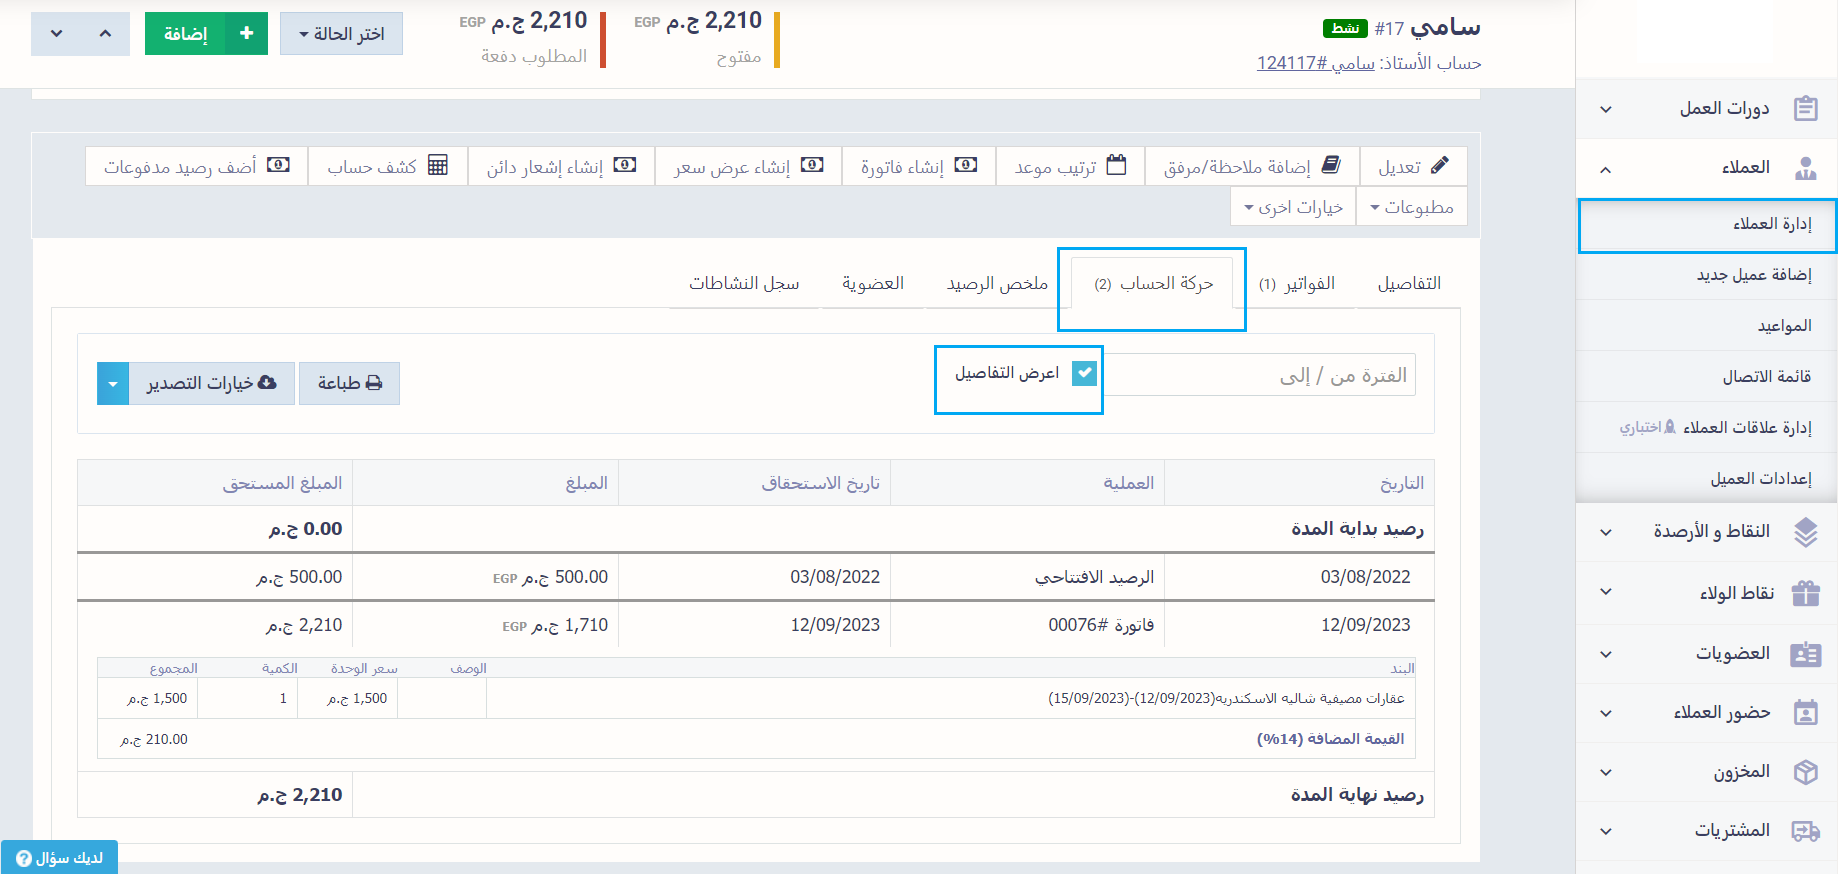The image size is (1838, 874).
Task: Click the cloud icon on خيارات التصدير
Action: pyautogui.click(x=267, y=383)
